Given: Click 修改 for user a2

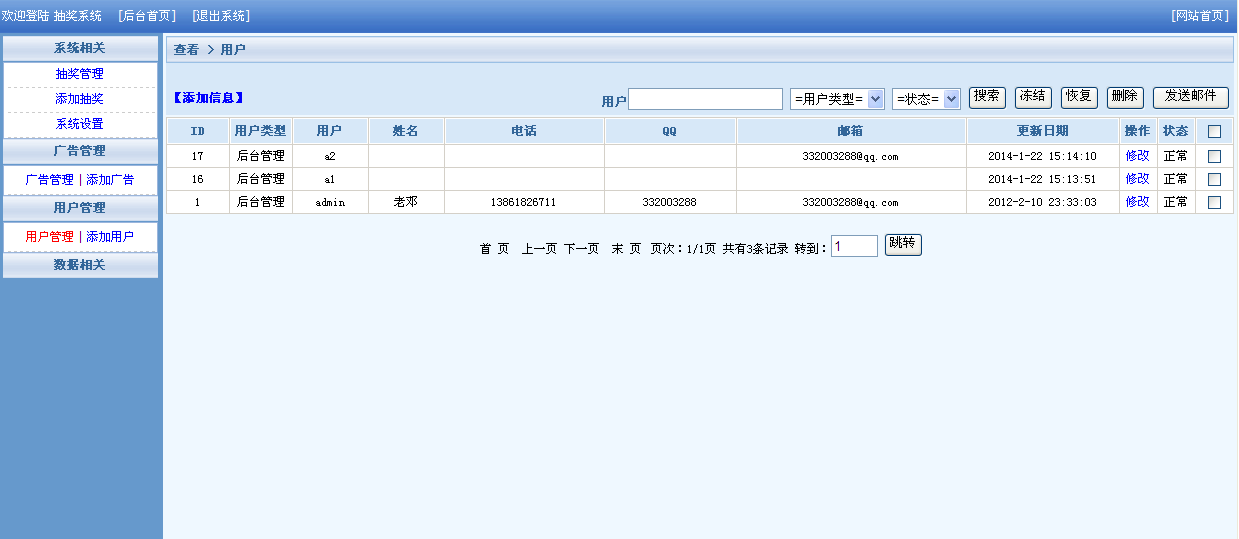Looking at the screenshot, I should pyautogui.click(x=1138, y=156).
